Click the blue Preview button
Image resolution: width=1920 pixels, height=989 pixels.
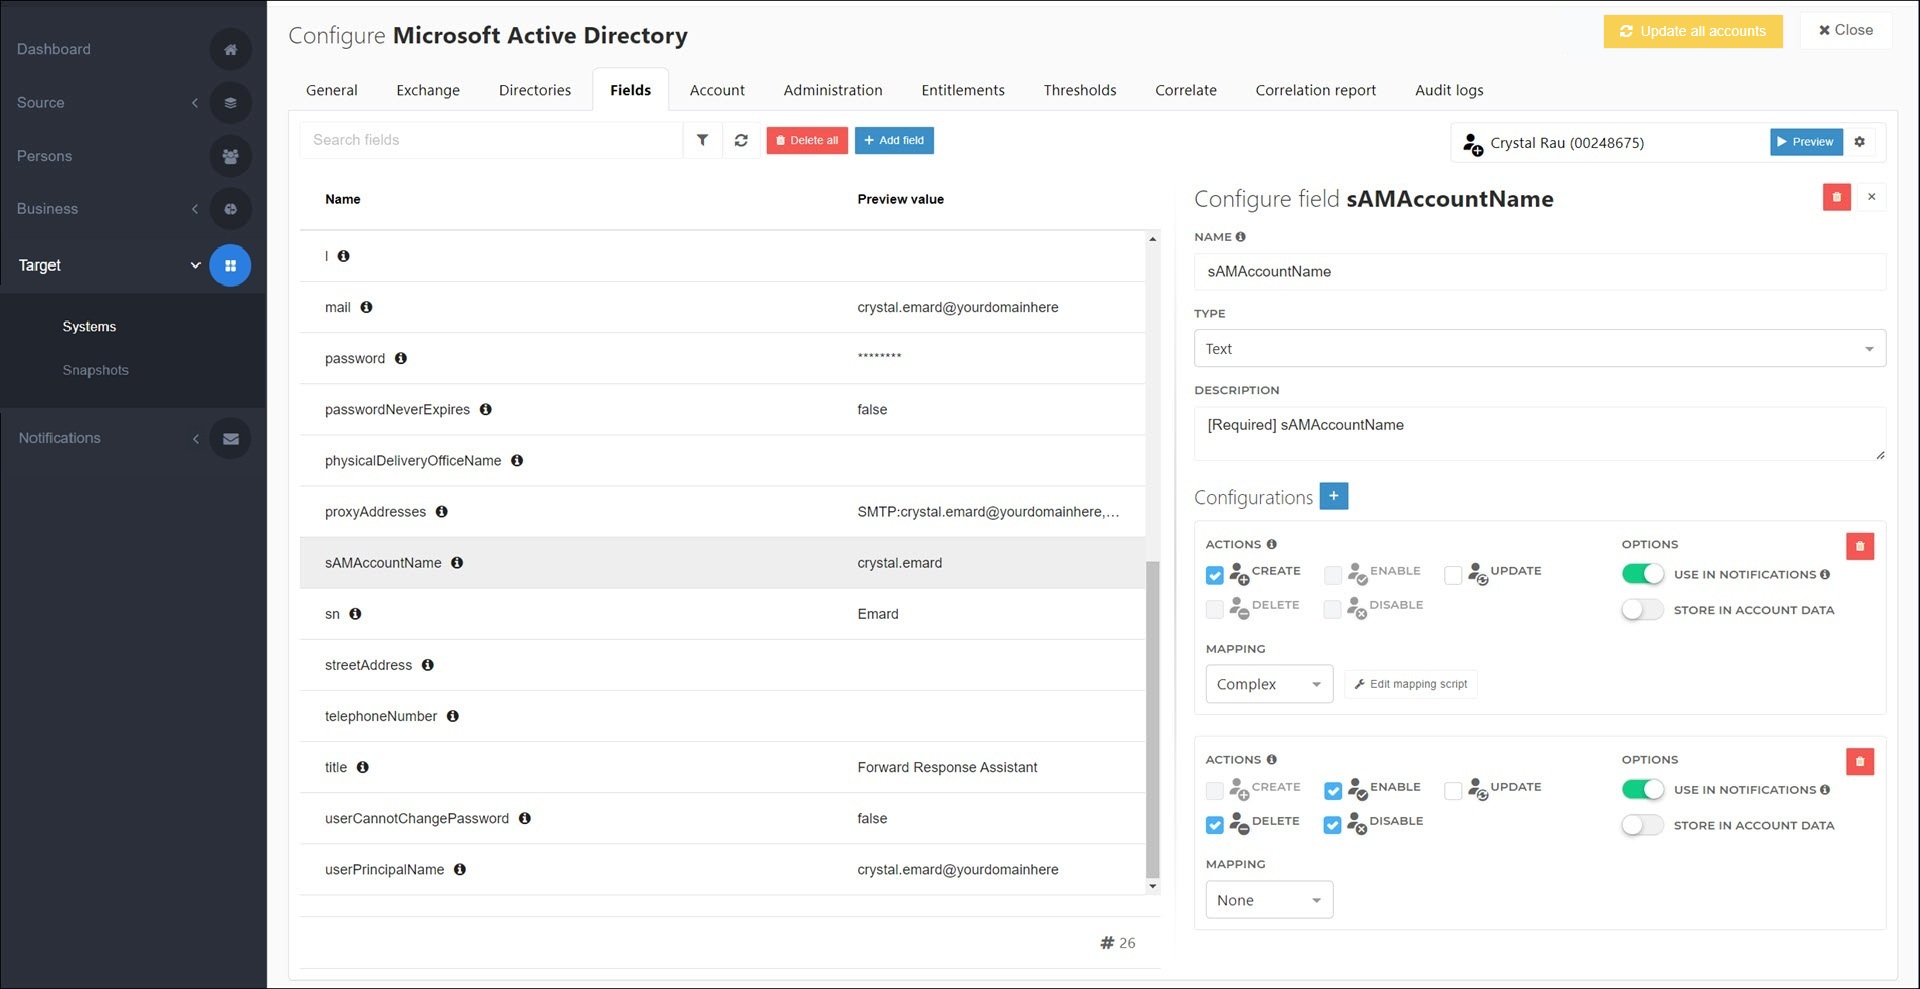pos(1806,142)
